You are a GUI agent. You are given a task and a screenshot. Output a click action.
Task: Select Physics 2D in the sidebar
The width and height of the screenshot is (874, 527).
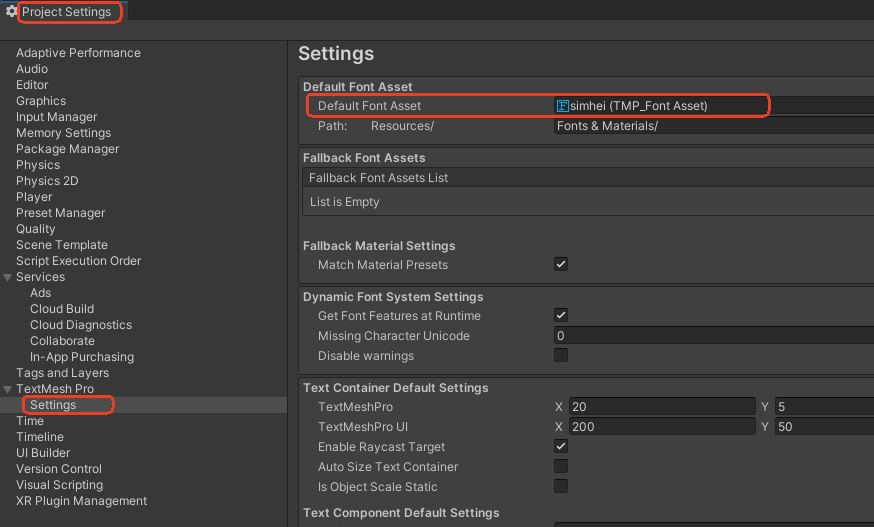pos(47,181)
